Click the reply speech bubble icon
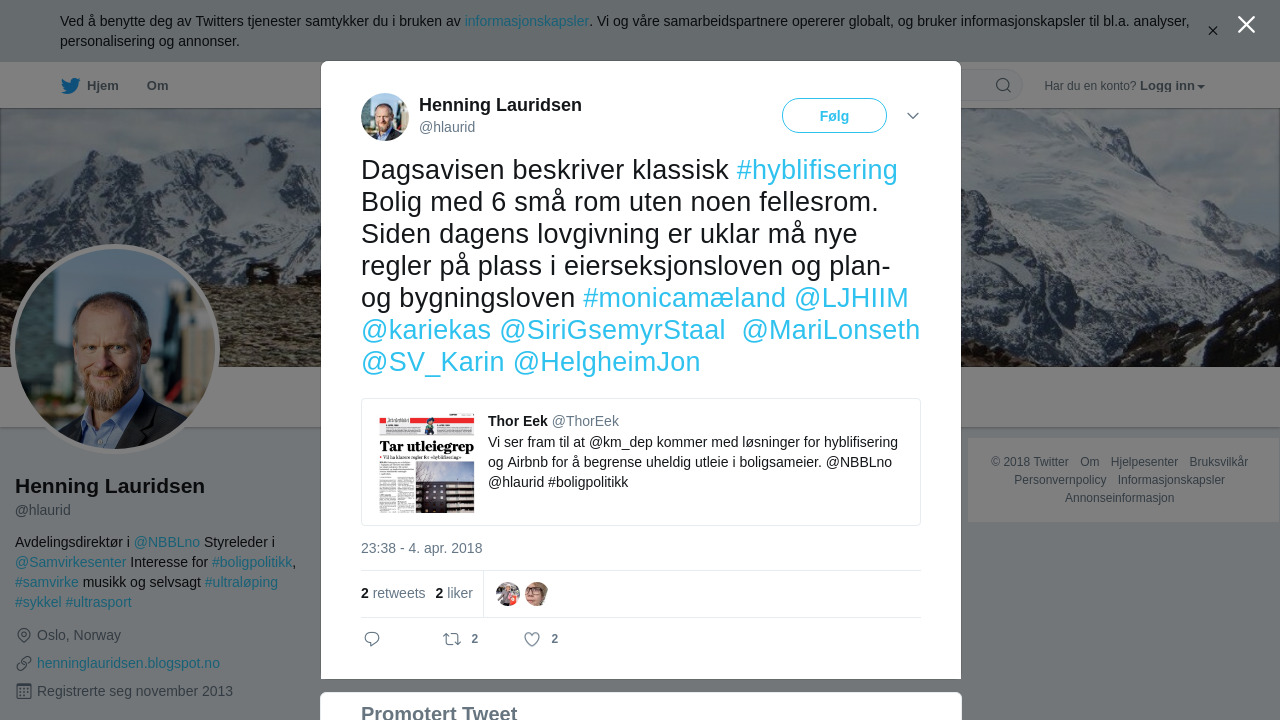The image size is (1280, 720). [x=372, y=639]
